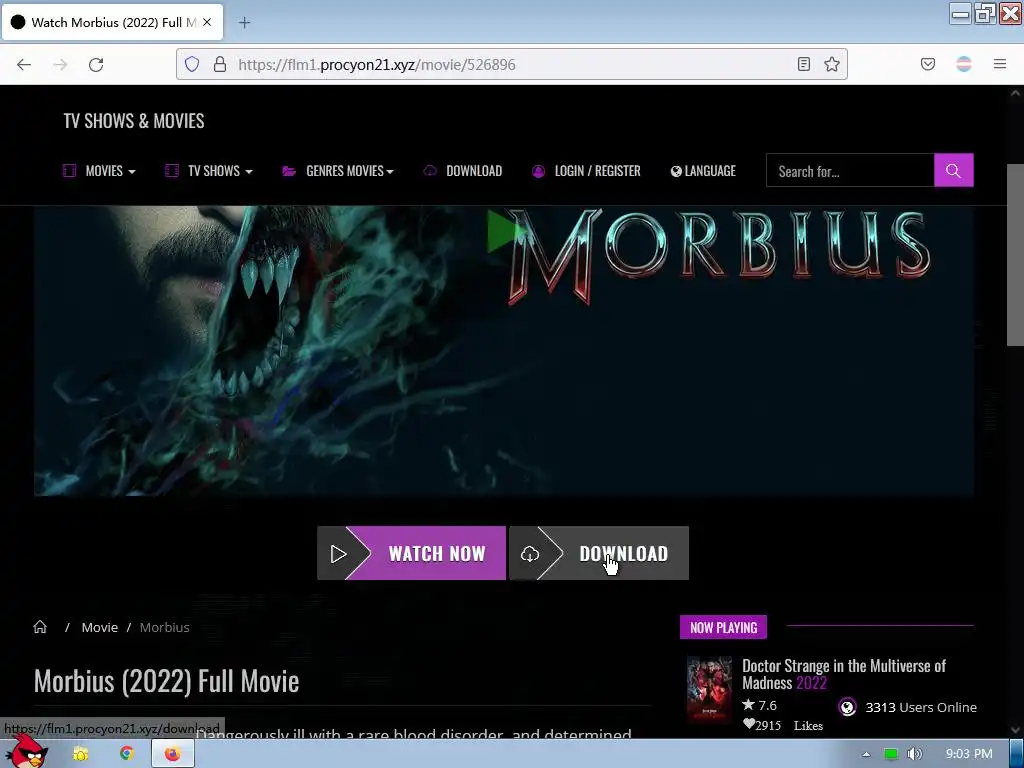Click the green network tray icon
This screenshot has height=768, width=1024.
891,754
